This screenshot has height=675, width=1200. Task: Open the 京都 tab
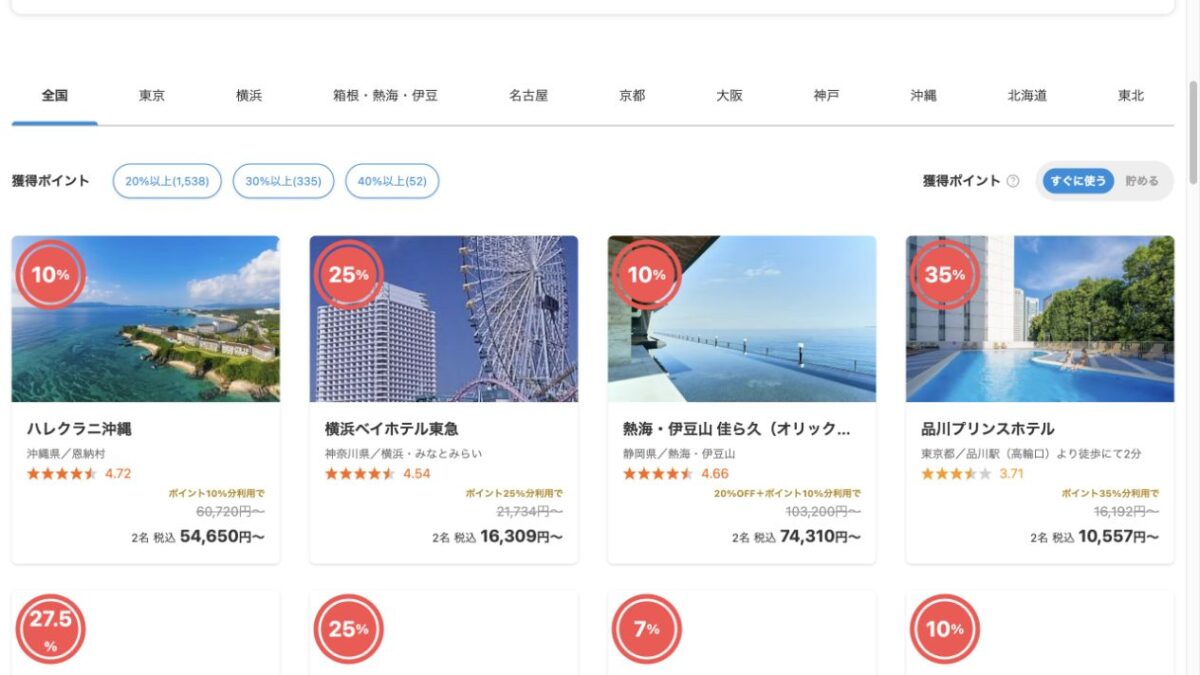click(632, 96)
